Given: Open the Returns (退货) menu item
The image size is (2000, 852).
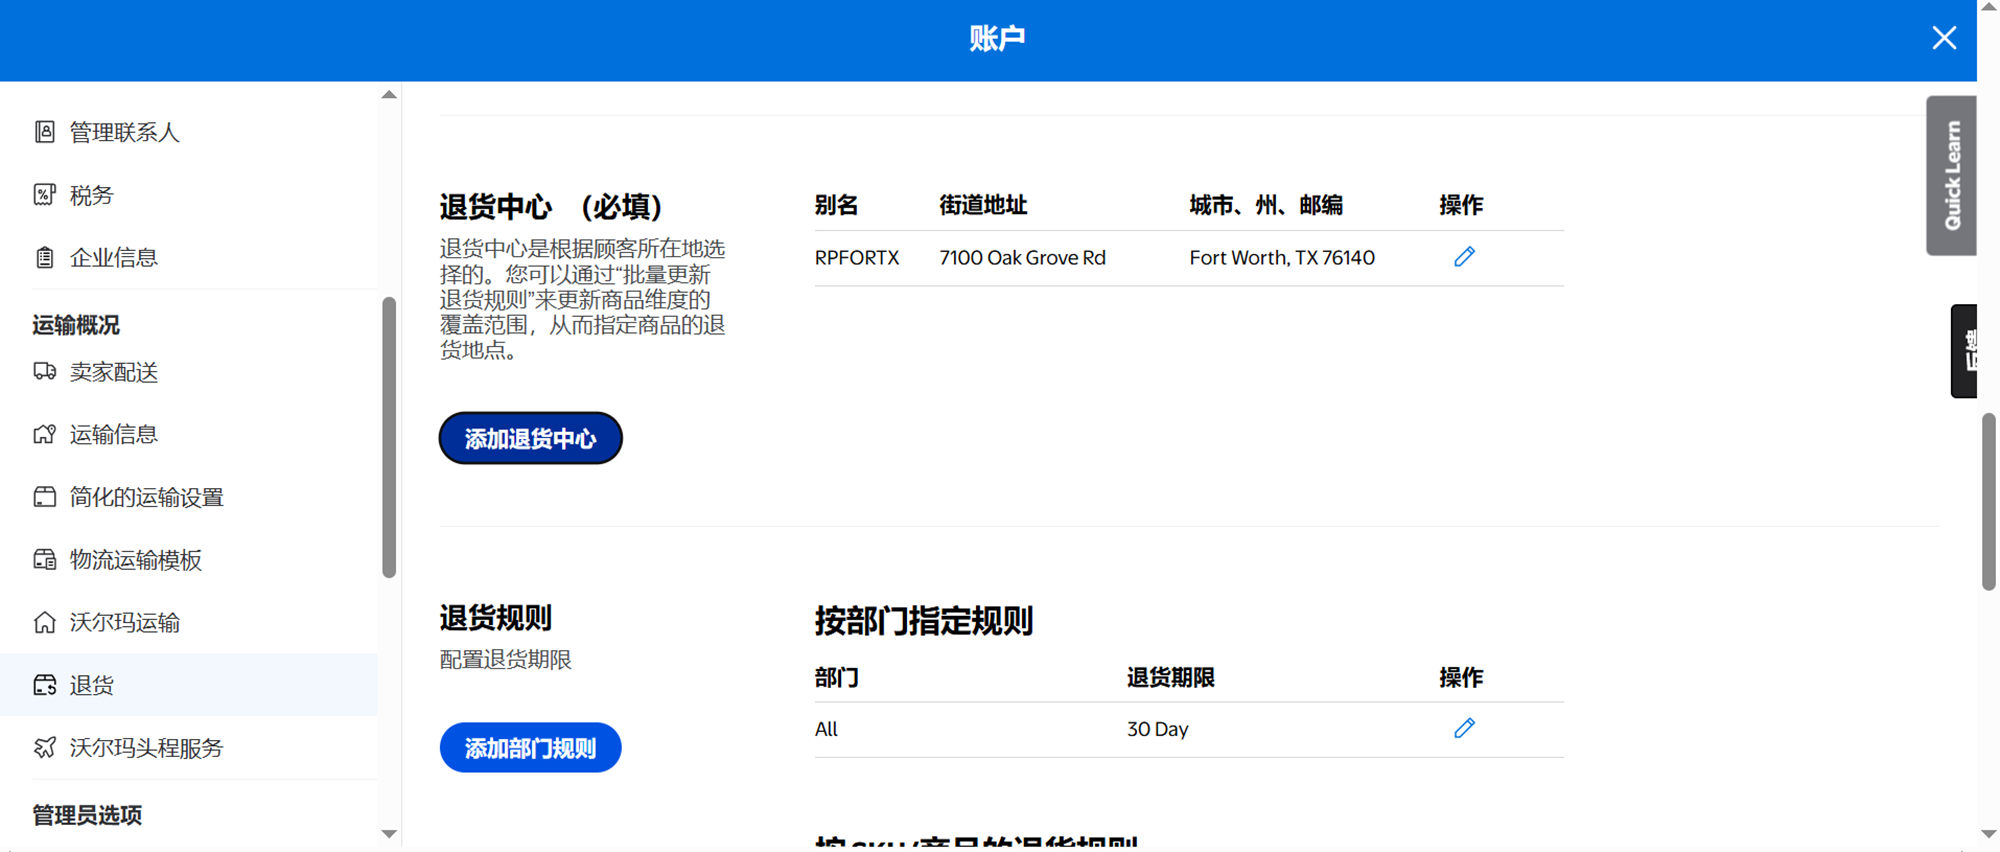Looking at the screenshot, I should (92, 685).
